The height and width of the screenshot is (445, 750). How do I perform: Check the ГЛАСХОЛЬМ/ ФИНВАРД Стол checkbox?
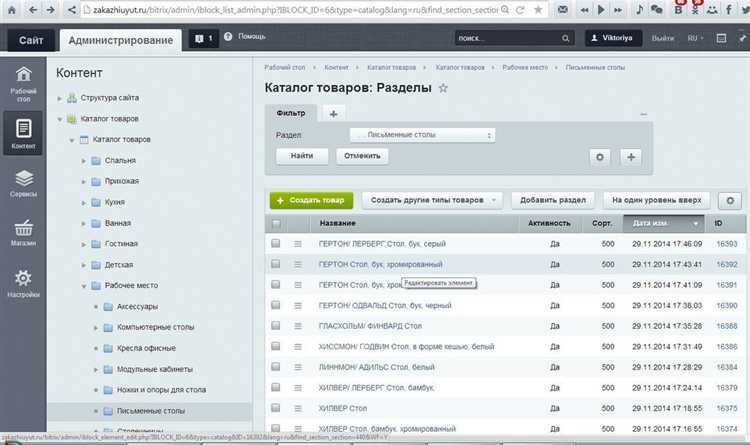coord(276,326)
